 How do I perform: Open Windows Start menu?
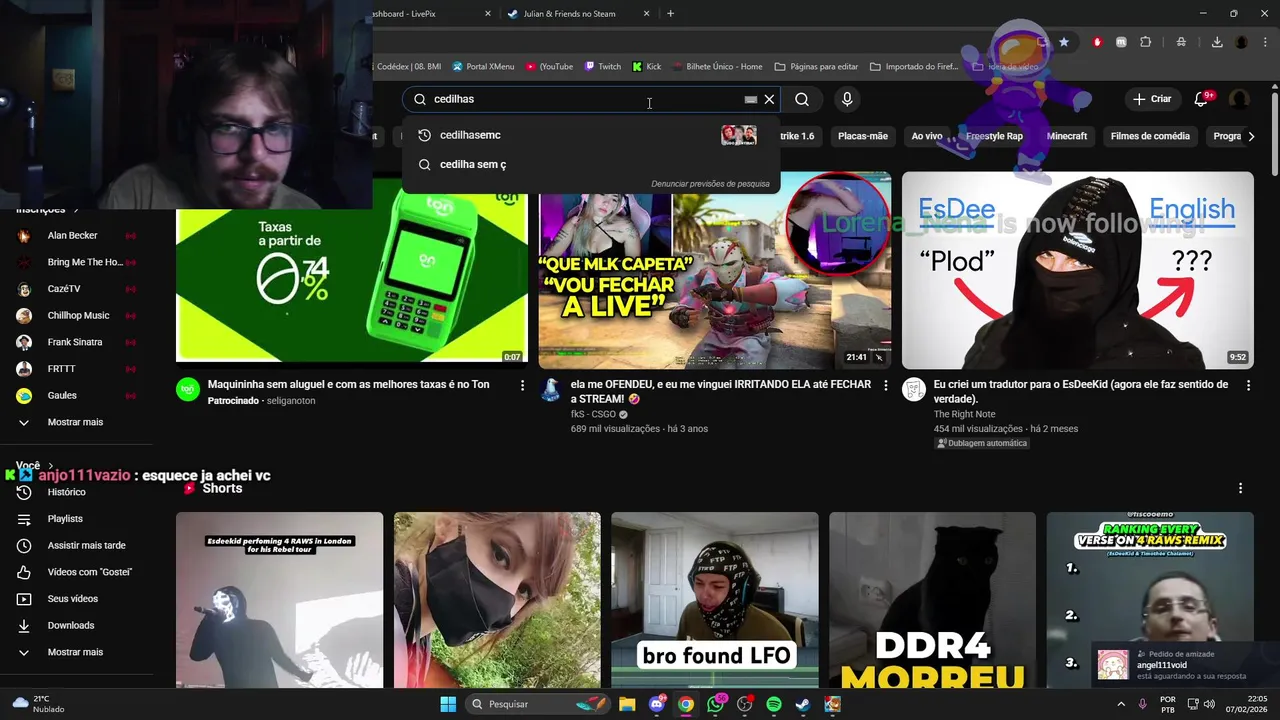(x=448, y=704)
